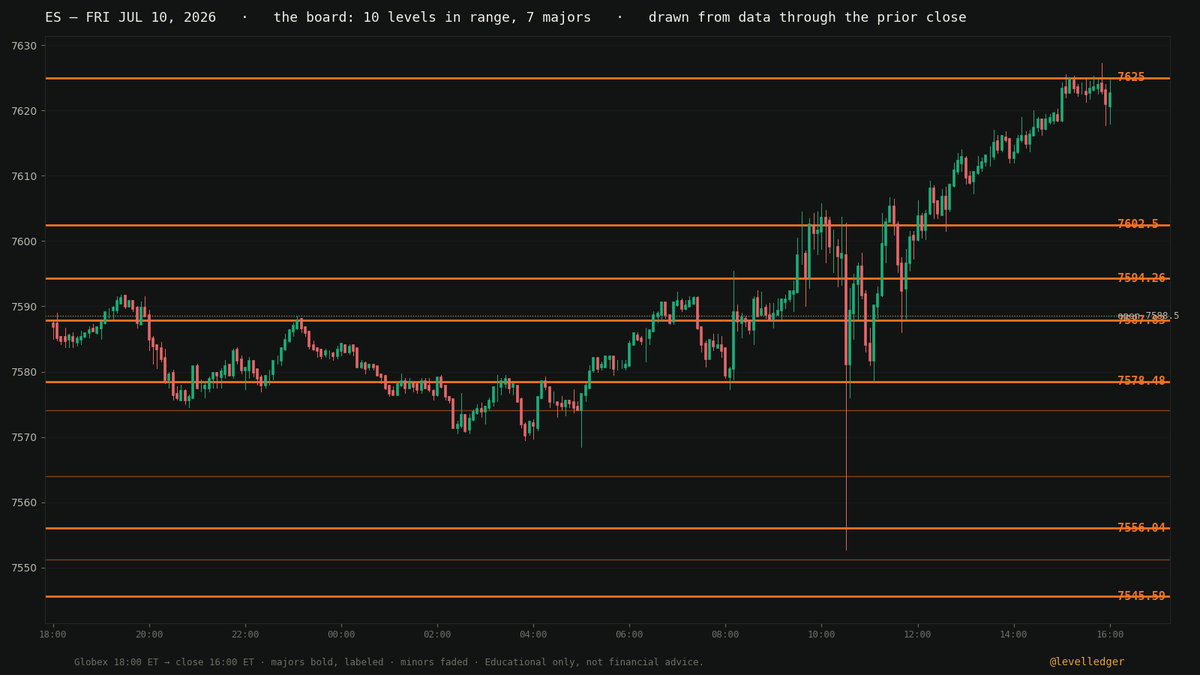Click the 7590 price axis tick
The width and height of the screenshot is (1200, 675).
pos(23,307)
